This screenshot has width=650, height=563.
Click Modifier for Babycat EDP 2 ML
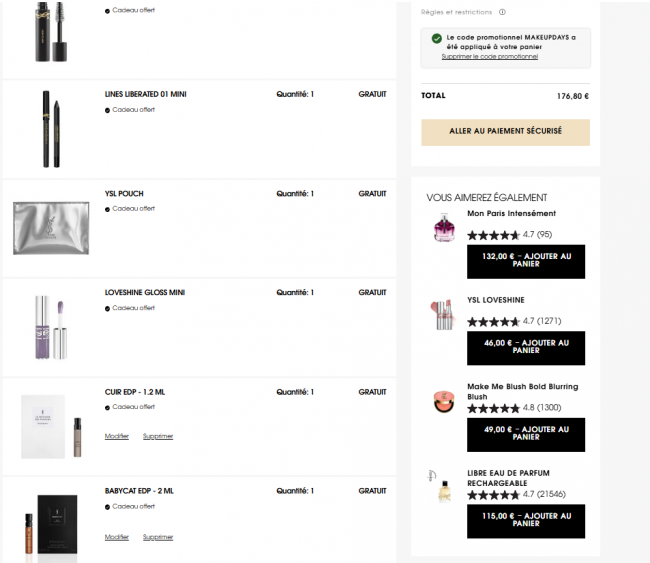coord(116,537)
